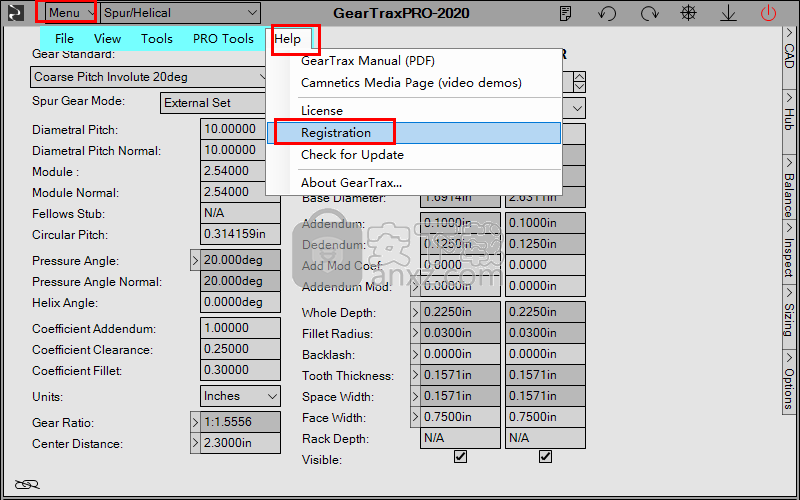Expand the Whole Depth arrow

click(415, 312)
